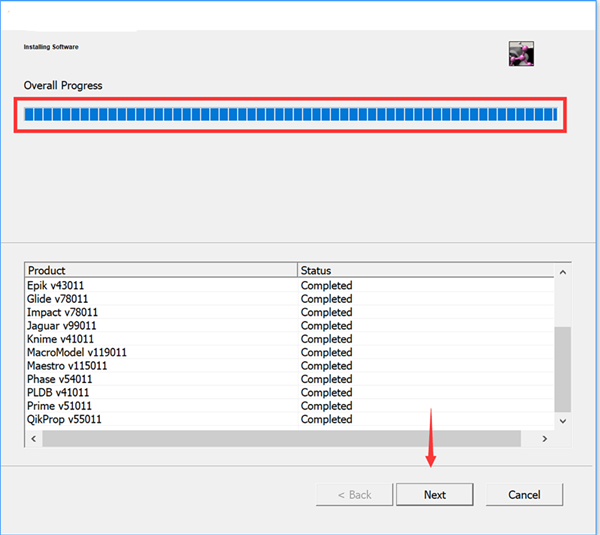Select the Glide v78011 row
Screen dimensions: 600x535
point(290,299)
